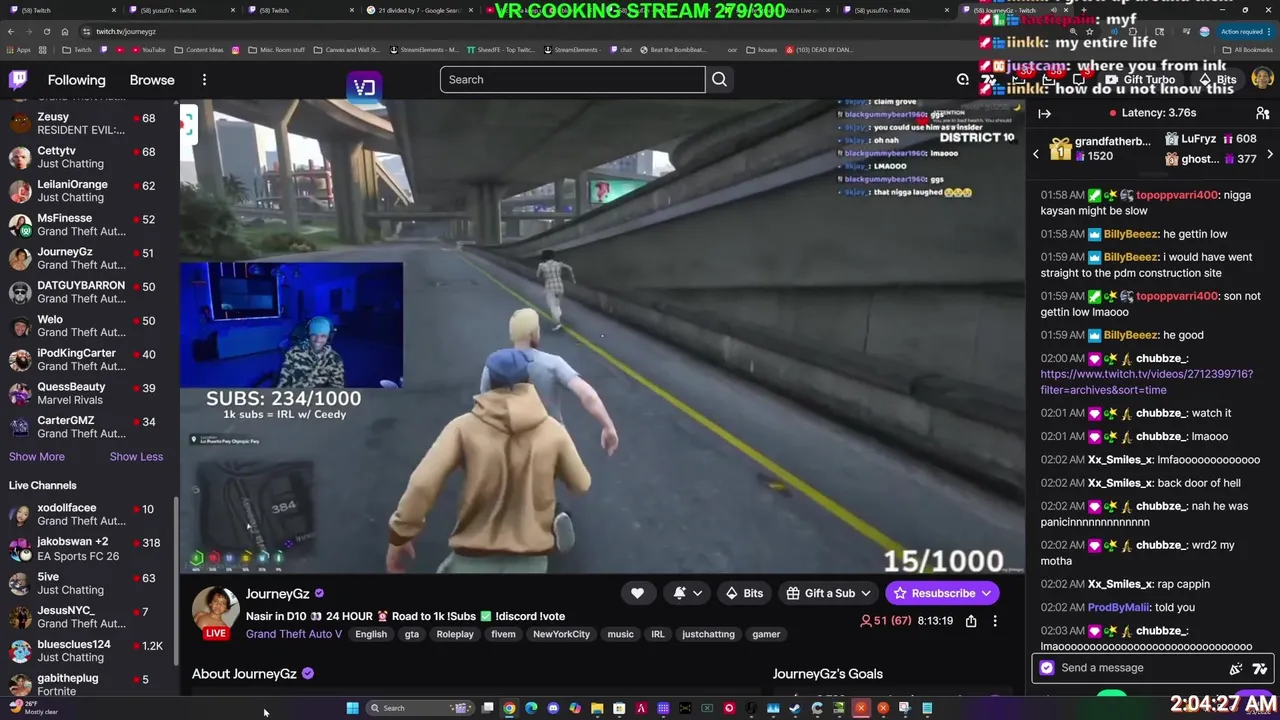The image size is (1280, 720).
Task: Click the Following tab
Action: pos(76,80)
